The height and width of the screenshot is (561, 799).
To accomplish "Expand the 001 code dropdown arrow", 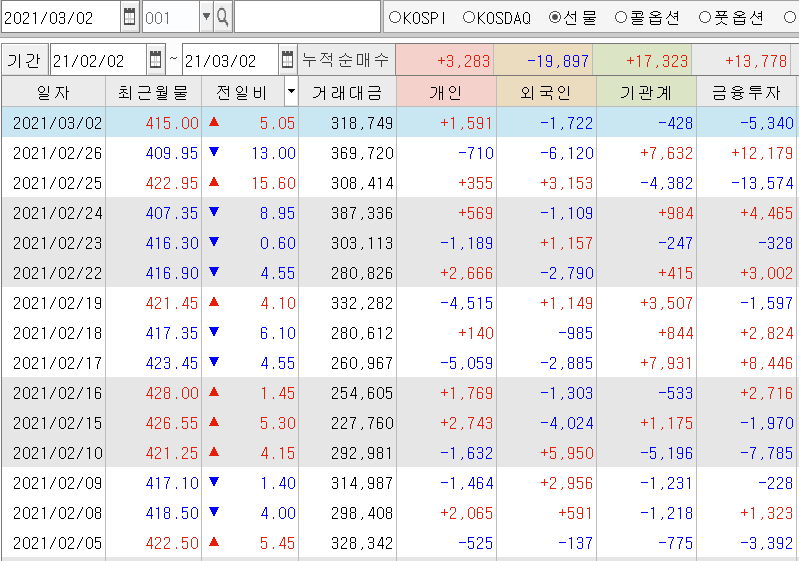I will click(206, 17).
